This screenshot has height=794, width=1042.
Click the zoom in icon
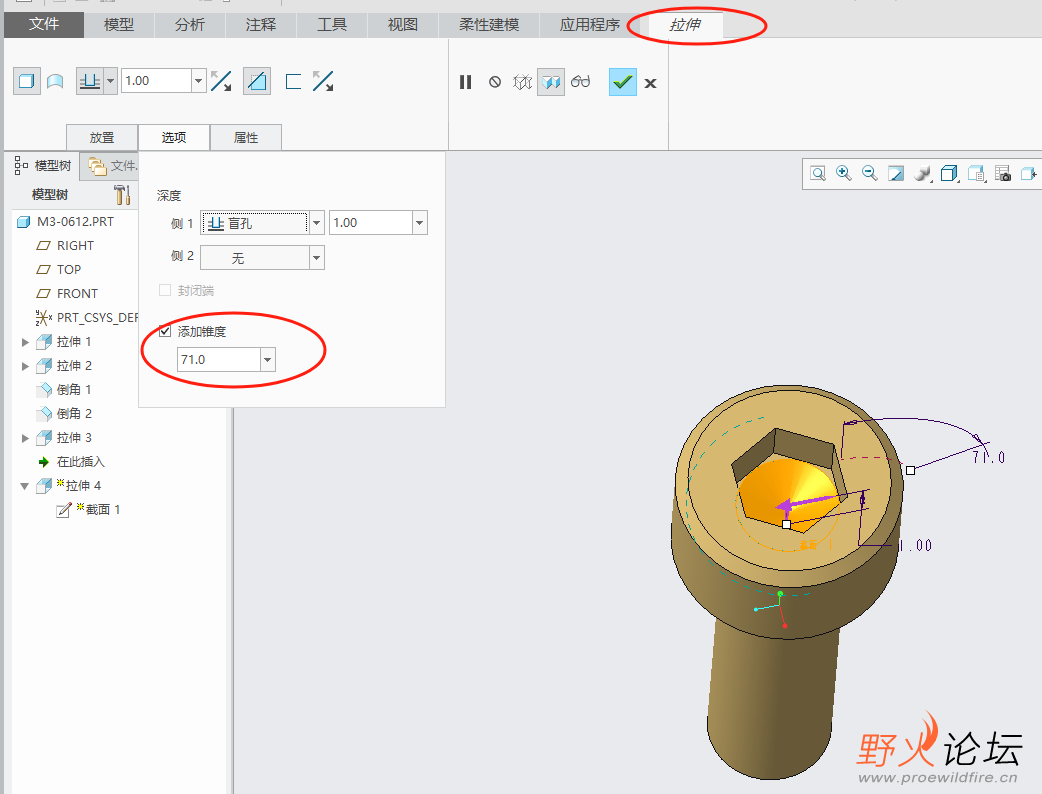[x=844, y=173]
